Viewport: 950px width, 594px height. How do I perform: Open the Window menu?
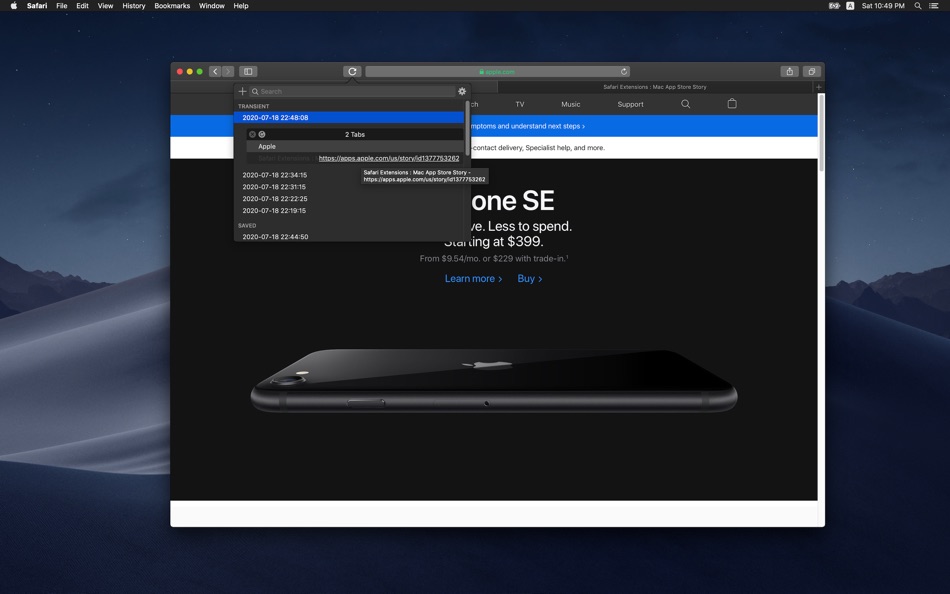(x=211, y=5)
